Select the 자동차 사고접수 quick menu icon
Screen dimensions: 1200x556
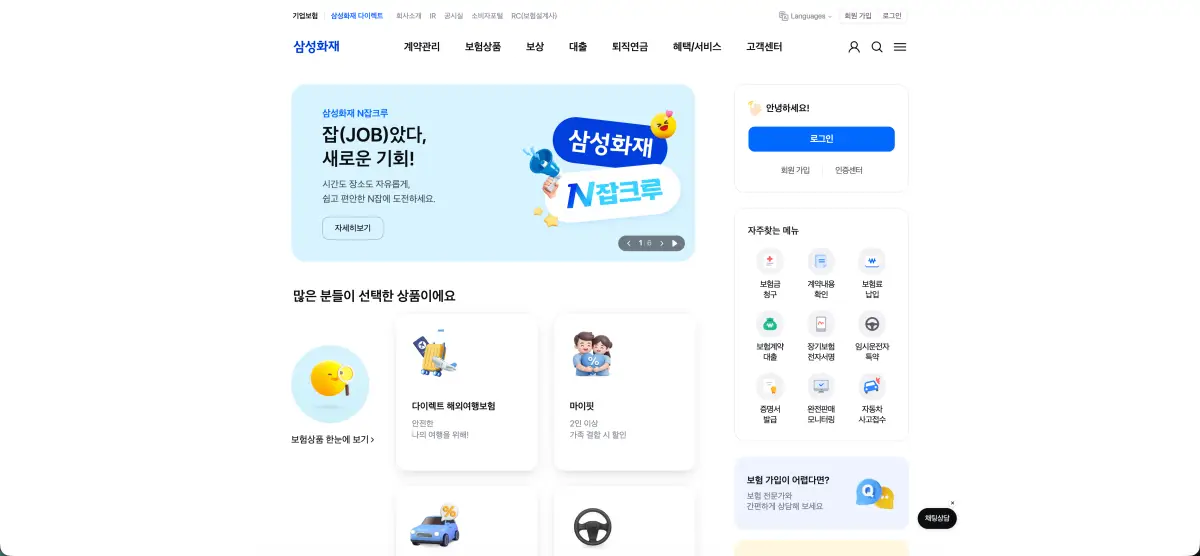point(872,386)
